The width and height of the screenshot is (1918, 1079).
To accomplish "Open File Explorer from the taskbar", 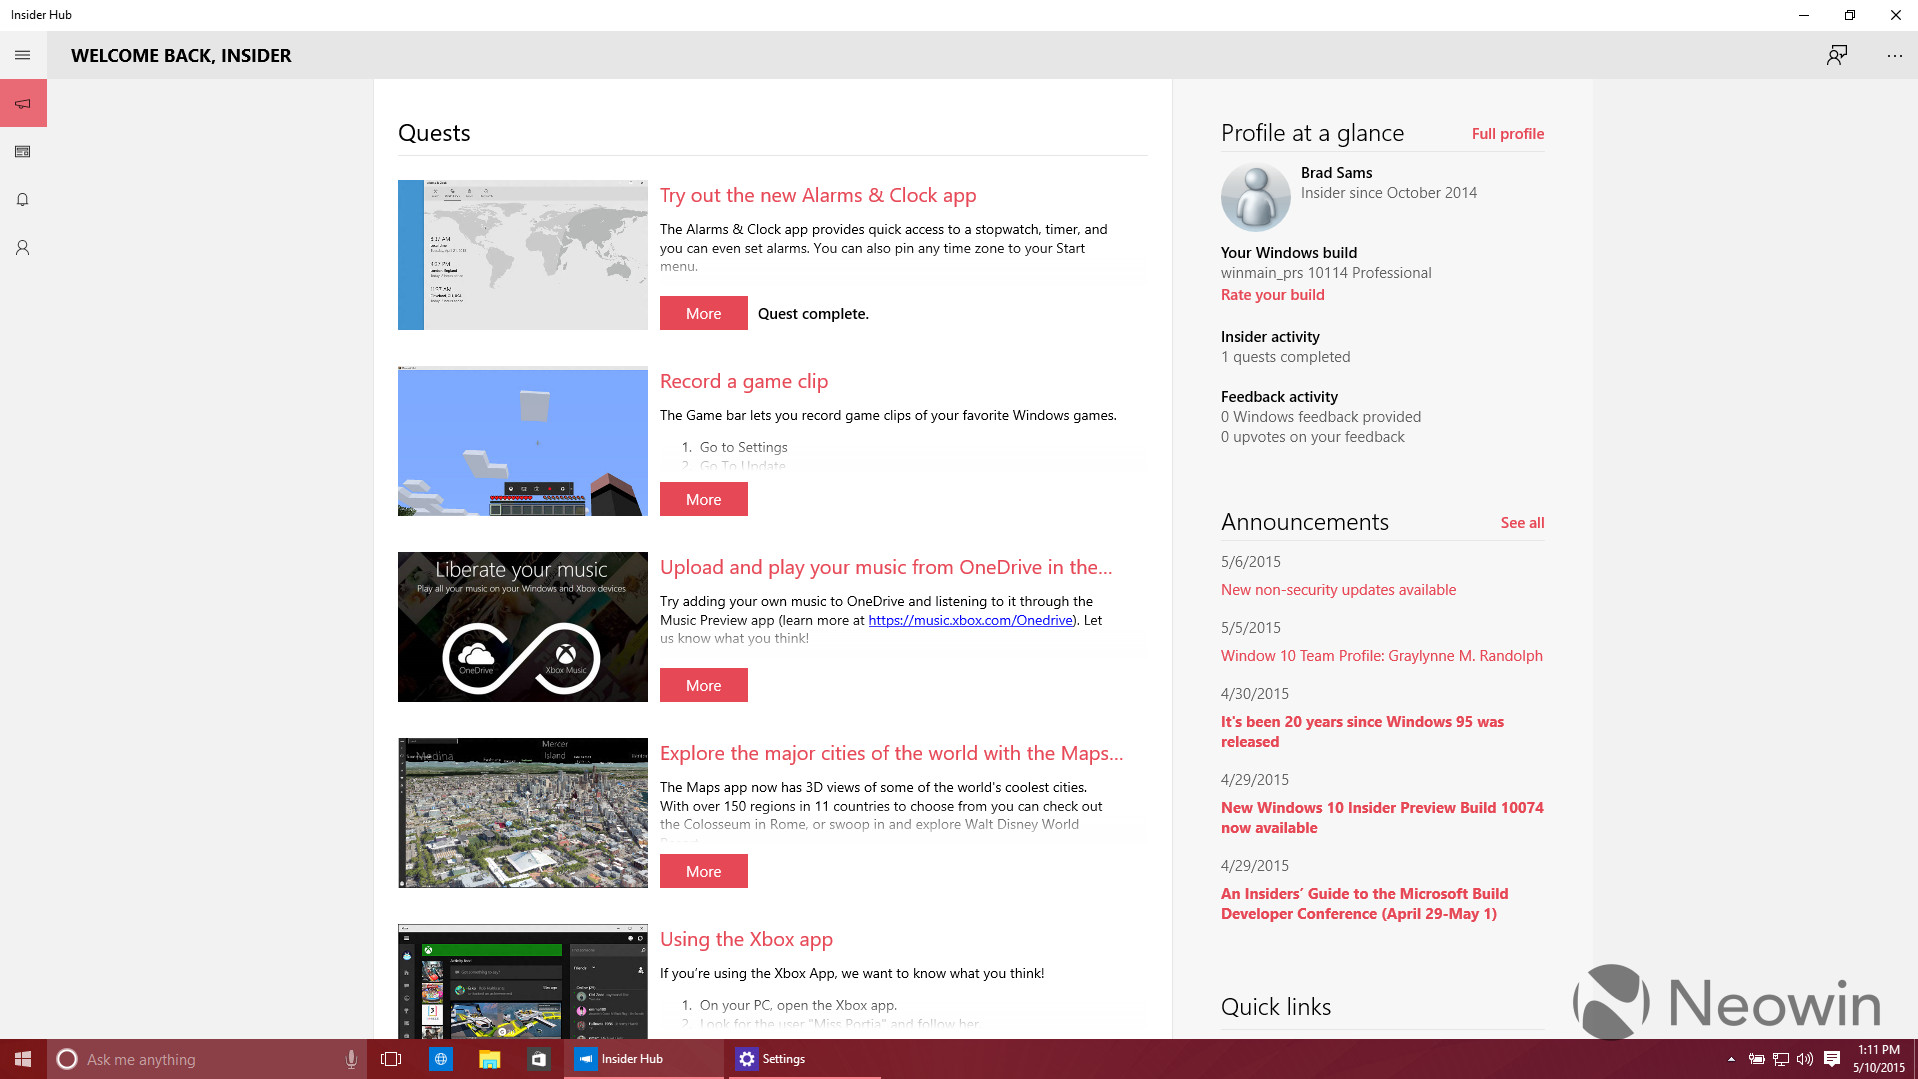I will pyautogui.click(x=489, y=1059).
